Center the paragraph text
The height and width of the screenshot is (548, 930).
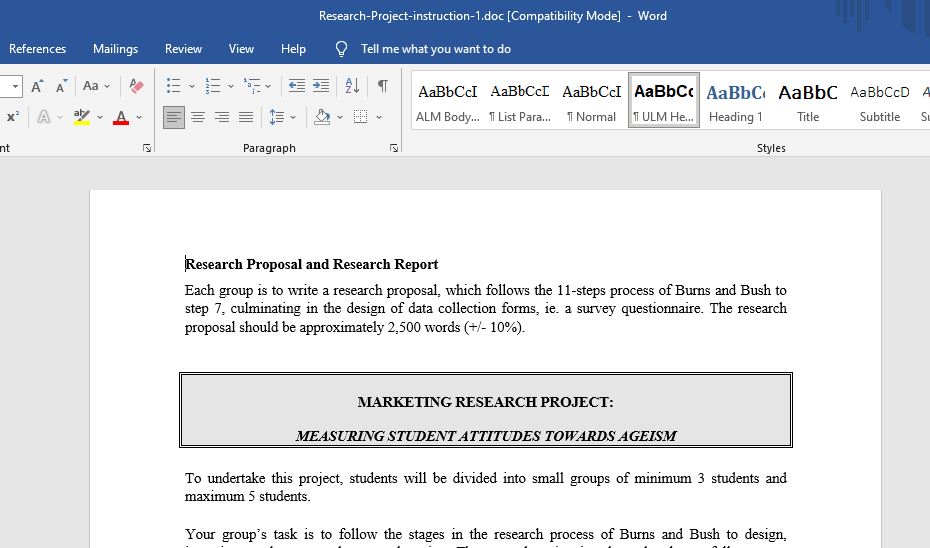[x=198, y=117]
